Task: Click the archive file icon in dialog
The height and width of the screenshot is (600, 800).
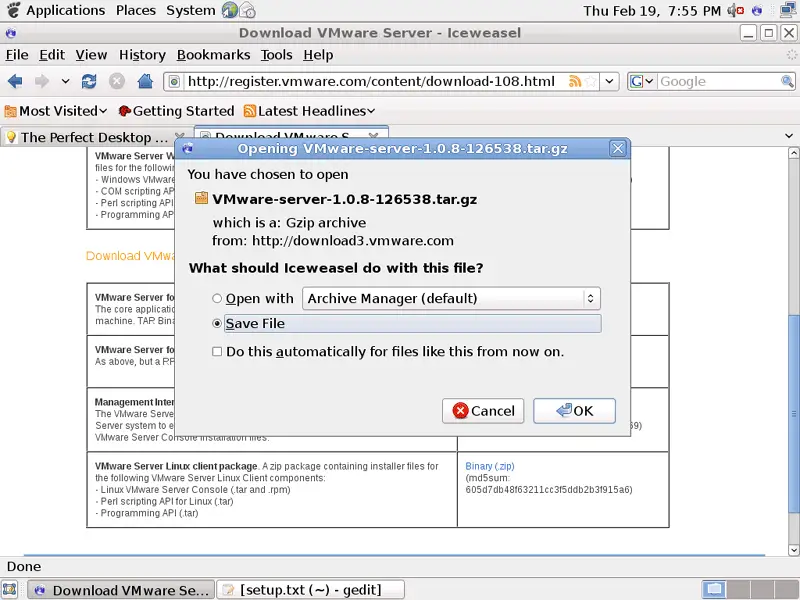Action: (202, 198)
